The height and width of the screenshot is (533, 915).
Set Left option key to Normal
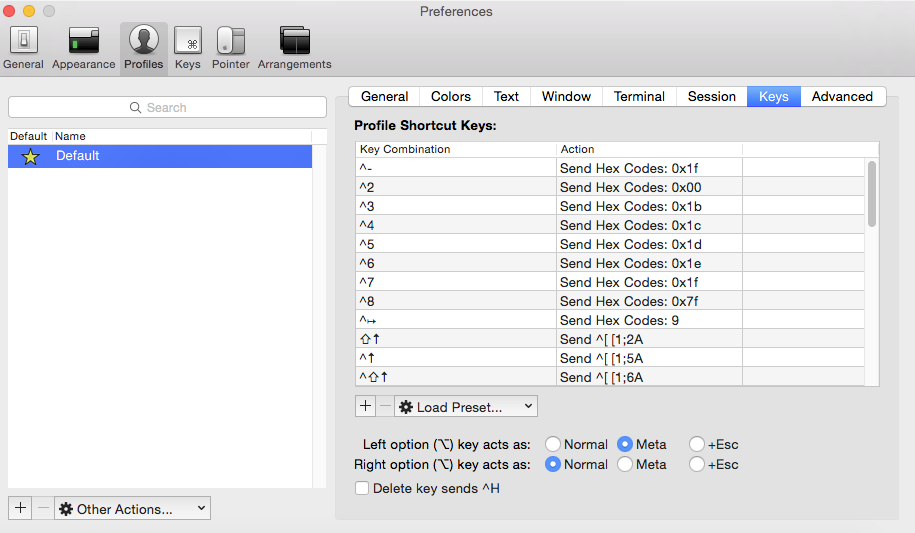coord(553,444)
